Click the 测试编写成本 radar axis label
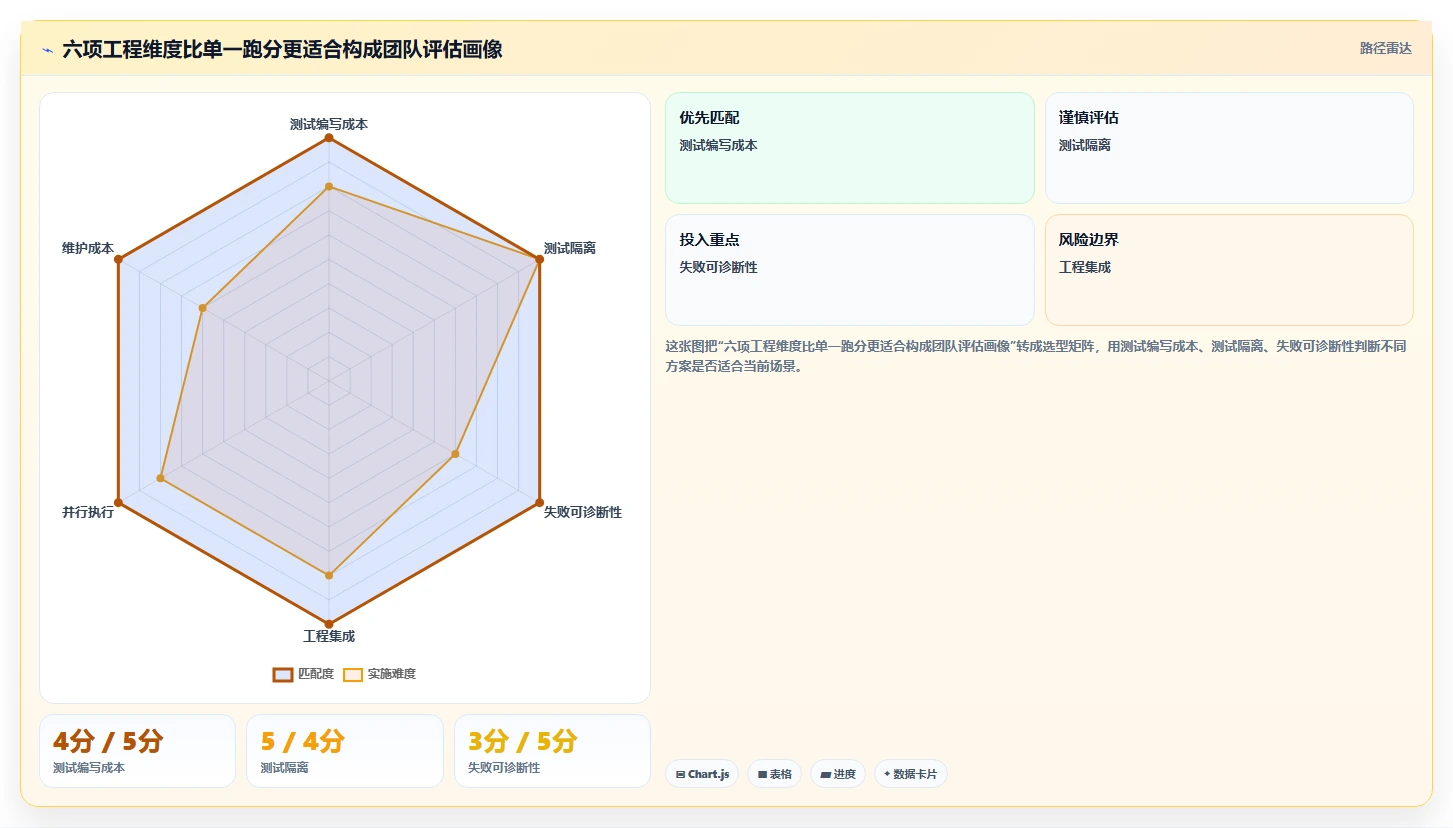The image size is (1453, 828). (329, 124)
